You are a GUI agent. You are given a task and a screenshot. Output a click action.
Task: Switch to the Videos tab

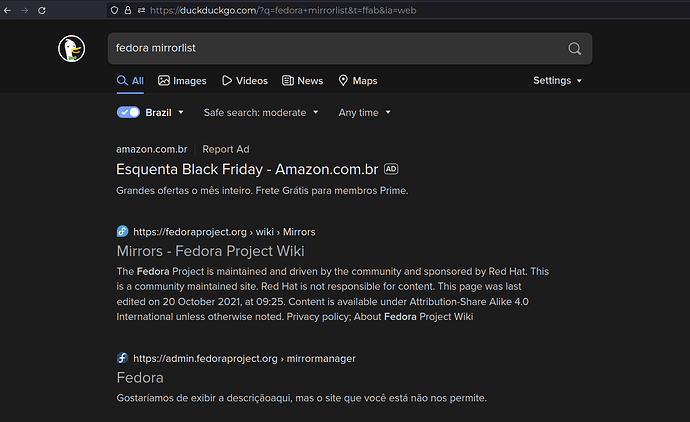tap(245, 81)
